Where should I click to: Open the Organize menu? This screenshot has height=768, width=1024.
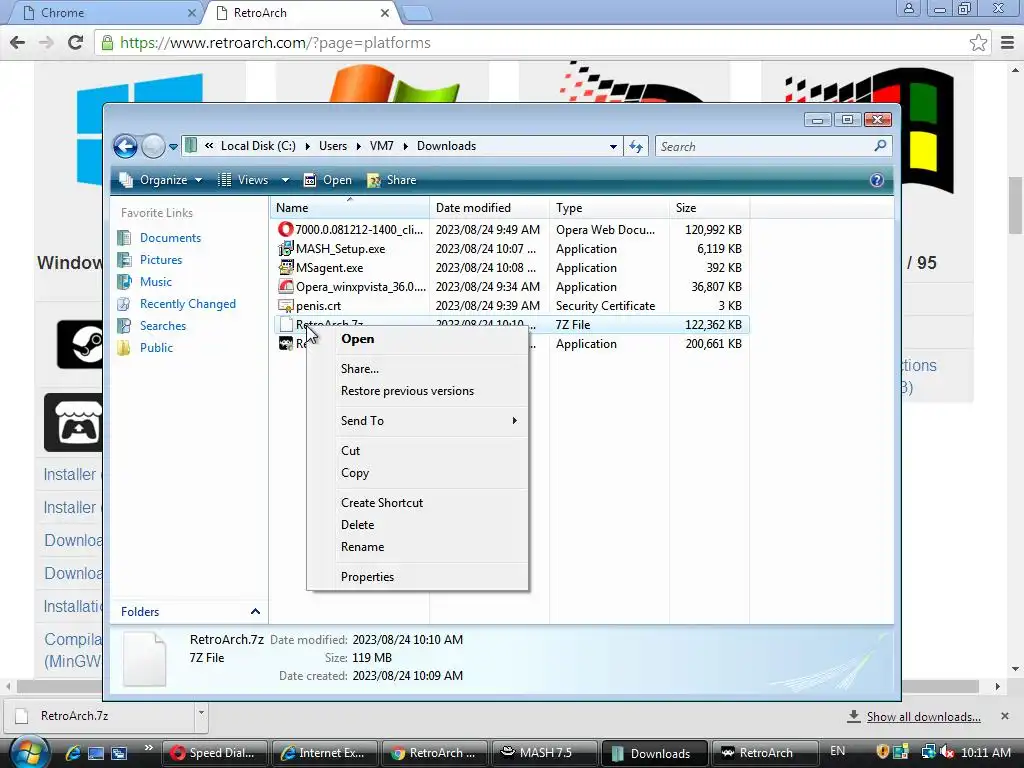tap(161, 180)
